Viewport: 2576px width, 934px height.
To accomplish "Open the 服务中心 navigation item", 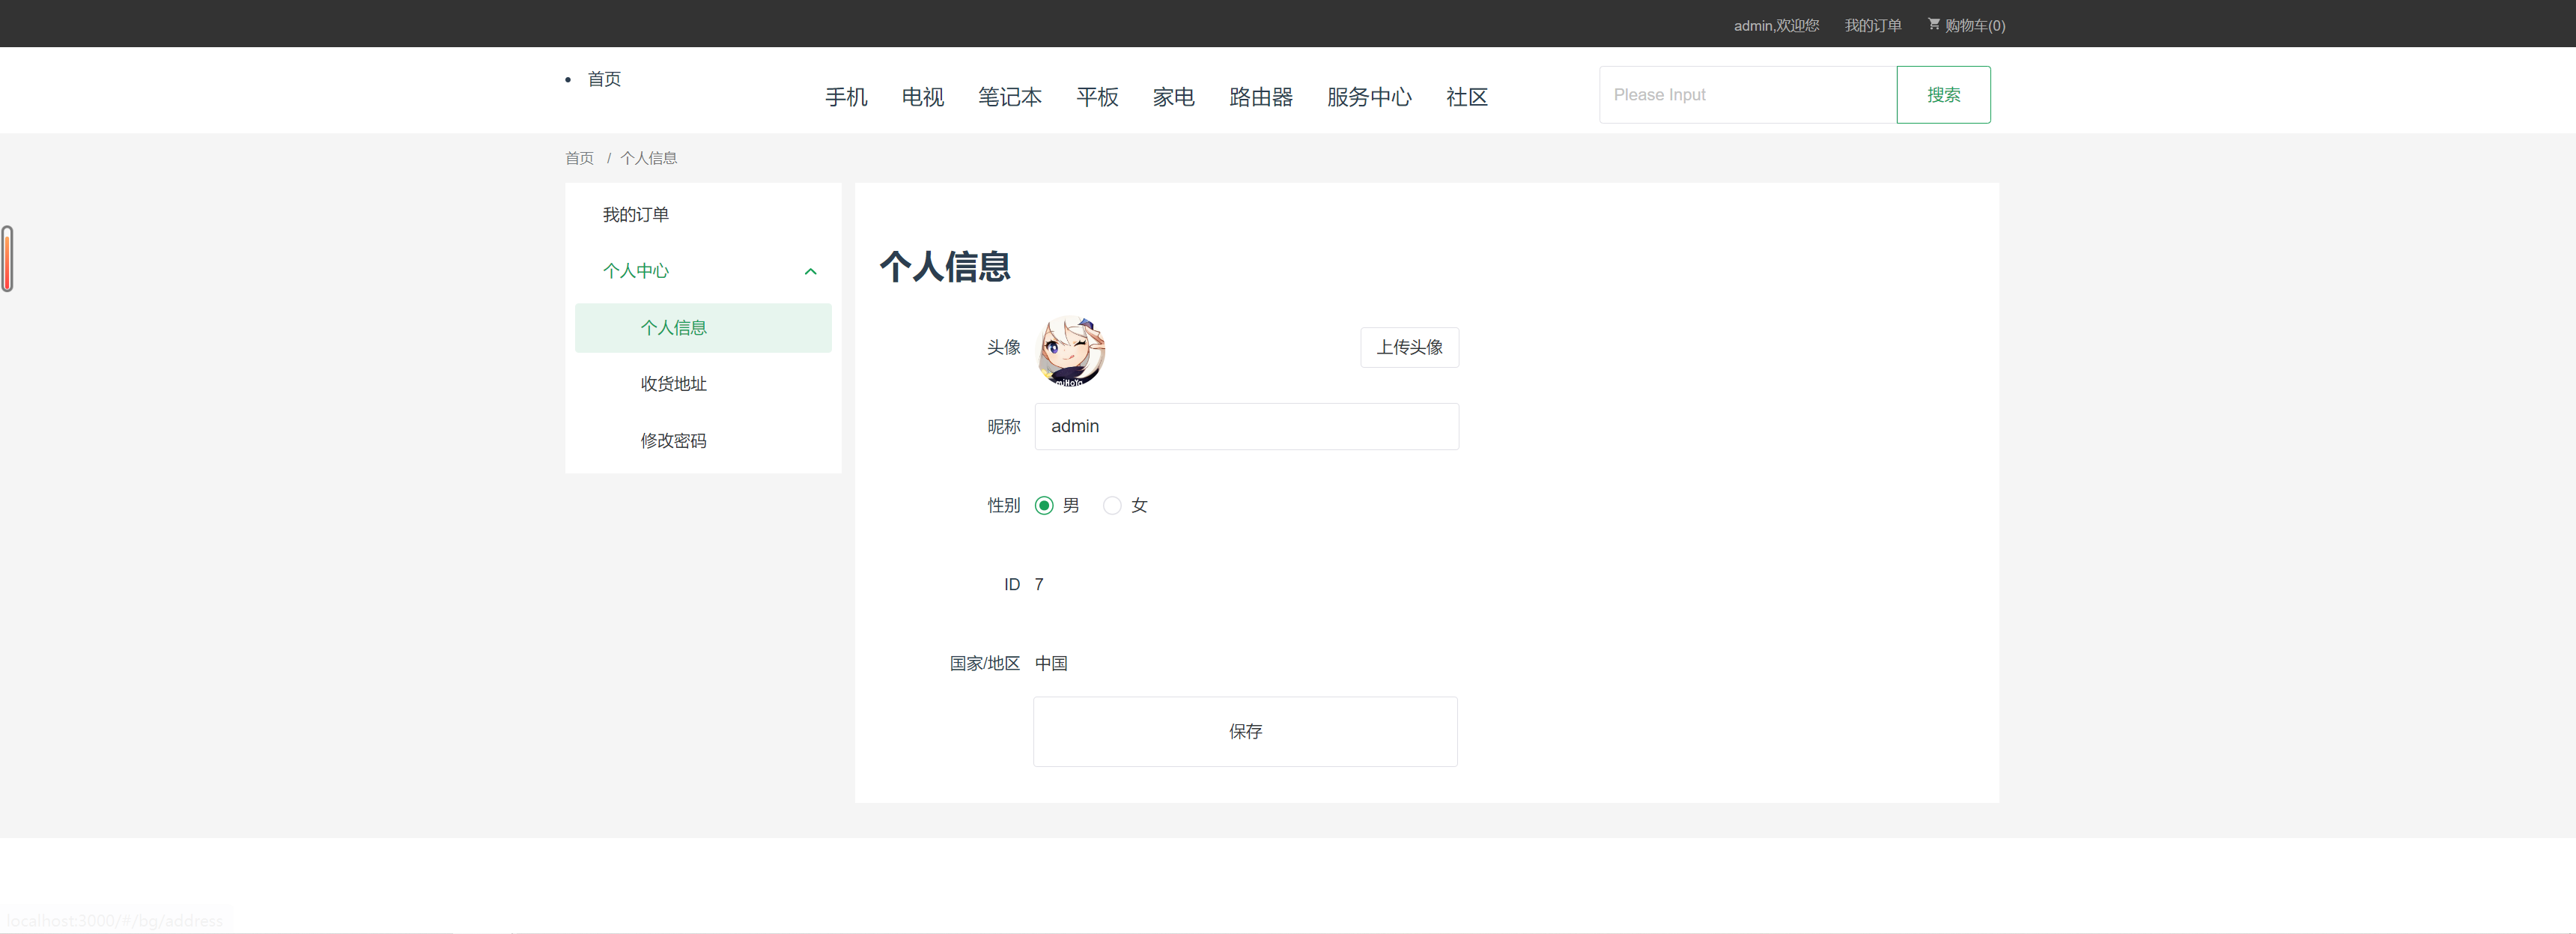I will (1369, 97).
